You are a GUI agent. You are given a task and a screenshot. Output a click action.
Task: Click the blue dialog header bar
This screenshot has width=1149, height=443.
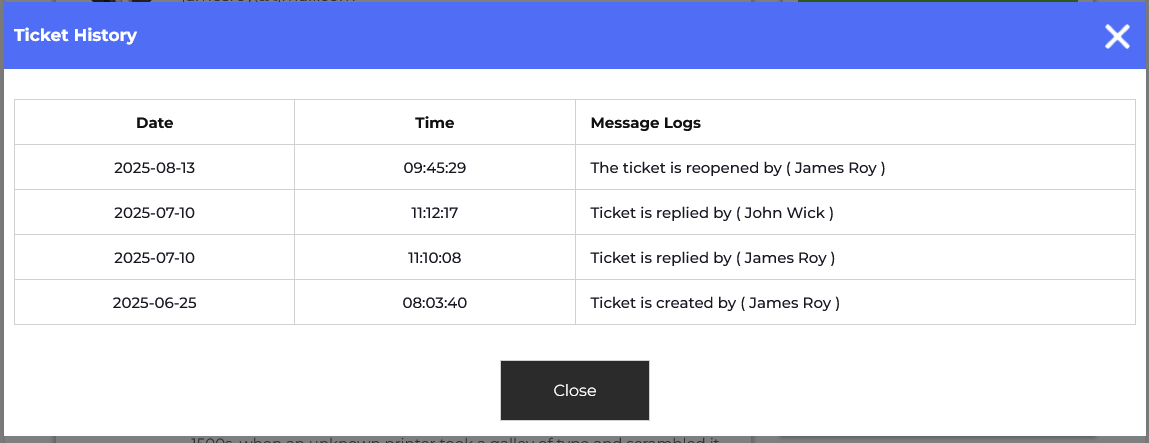[600, 36]
